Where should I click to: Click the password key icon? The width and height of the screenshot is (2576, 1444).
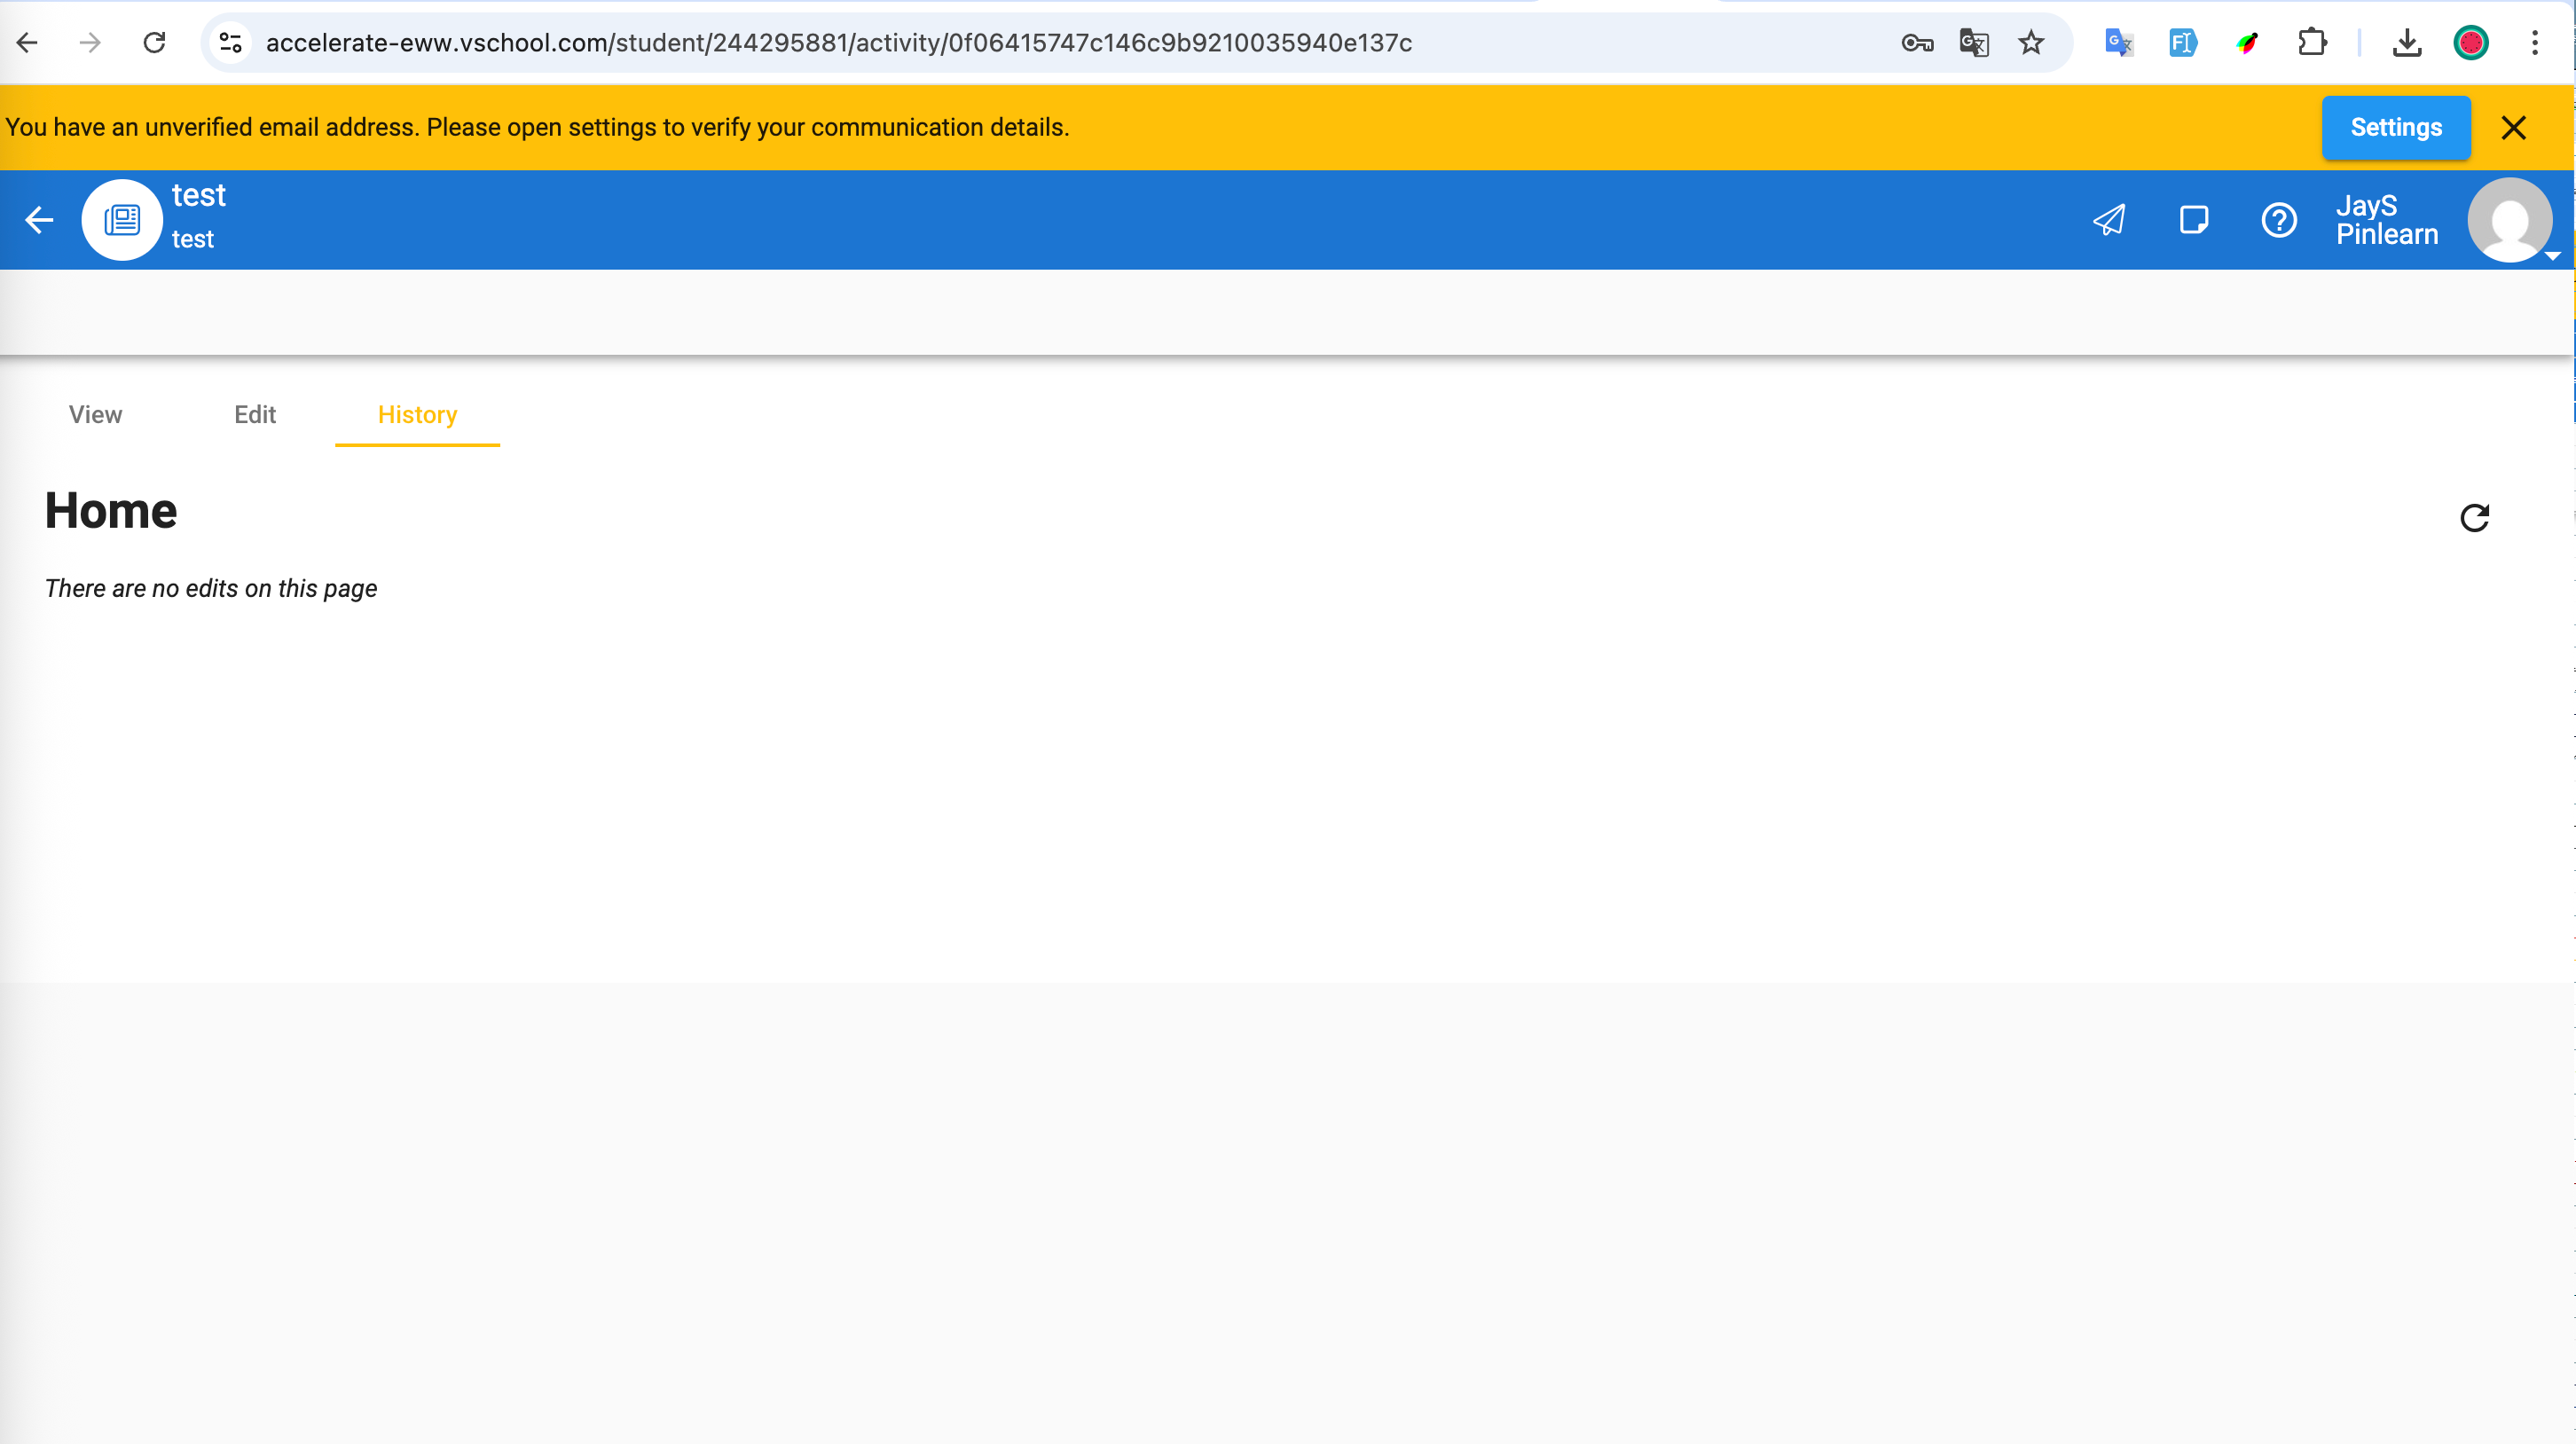coord(1916,43)
